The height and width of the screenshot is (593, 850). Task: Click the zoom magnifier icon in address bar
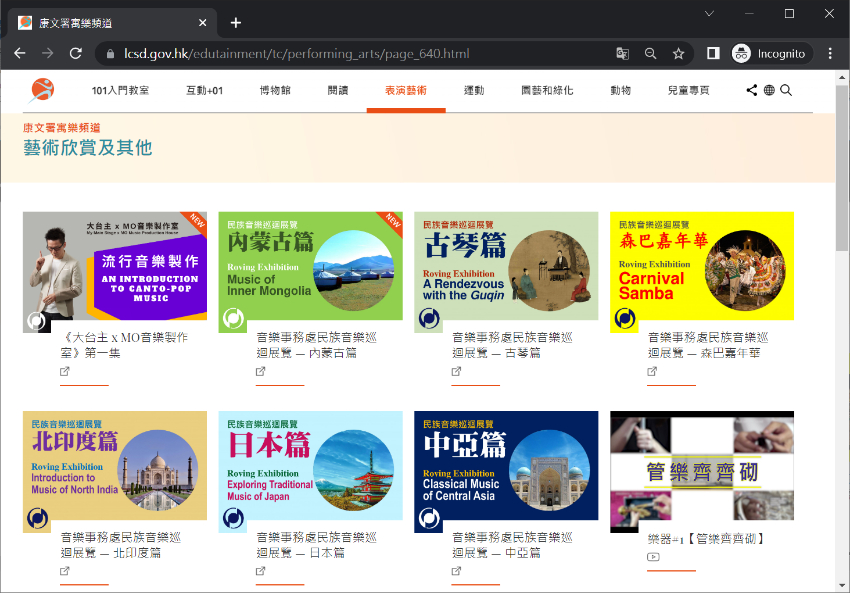coord(650,53)
